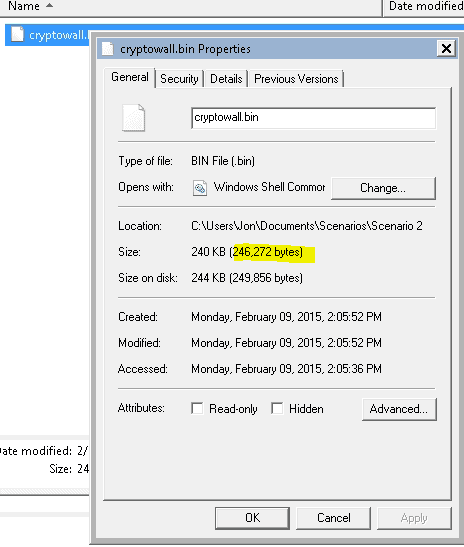The height and width of the screenshot is (547, 464).
Task: Select the General tab
Action: tap(130, 77)
